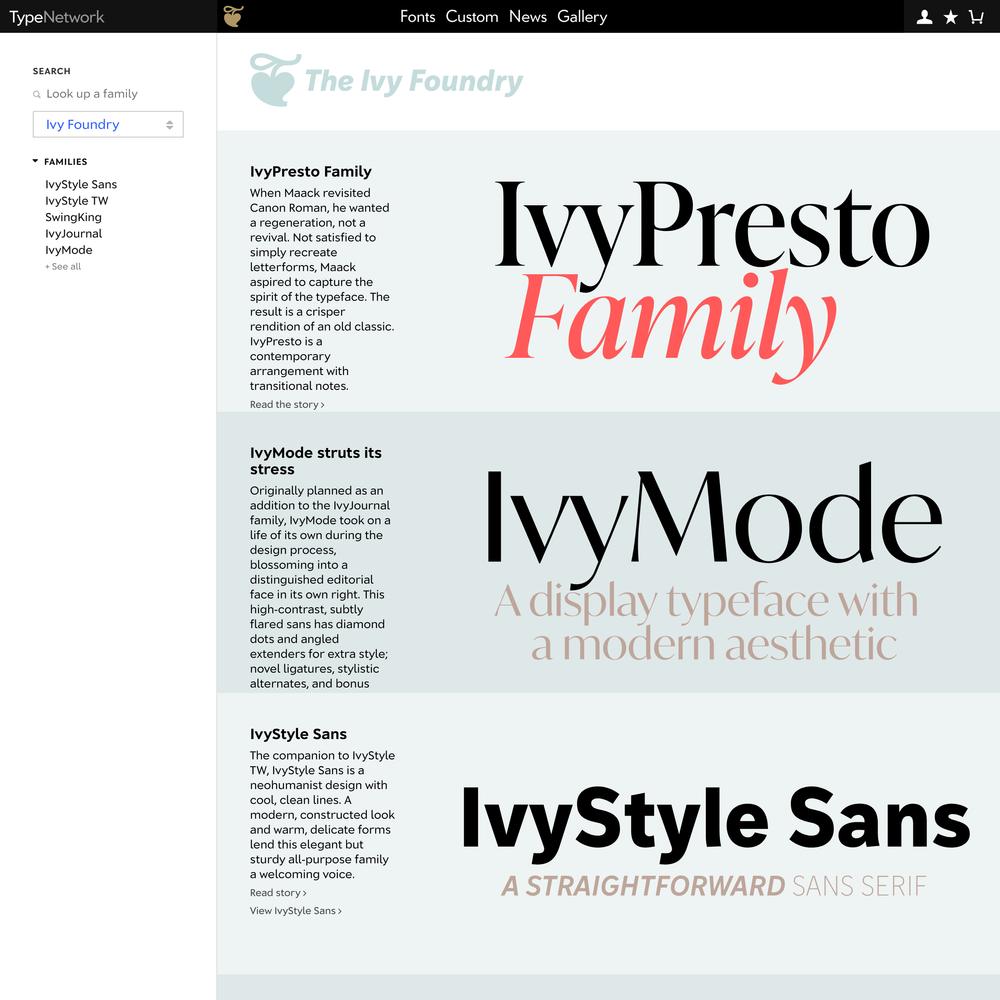Open the shopping cart icon
The width and height of the screenshot is (1000, 1000).
[x=976, y=17]
